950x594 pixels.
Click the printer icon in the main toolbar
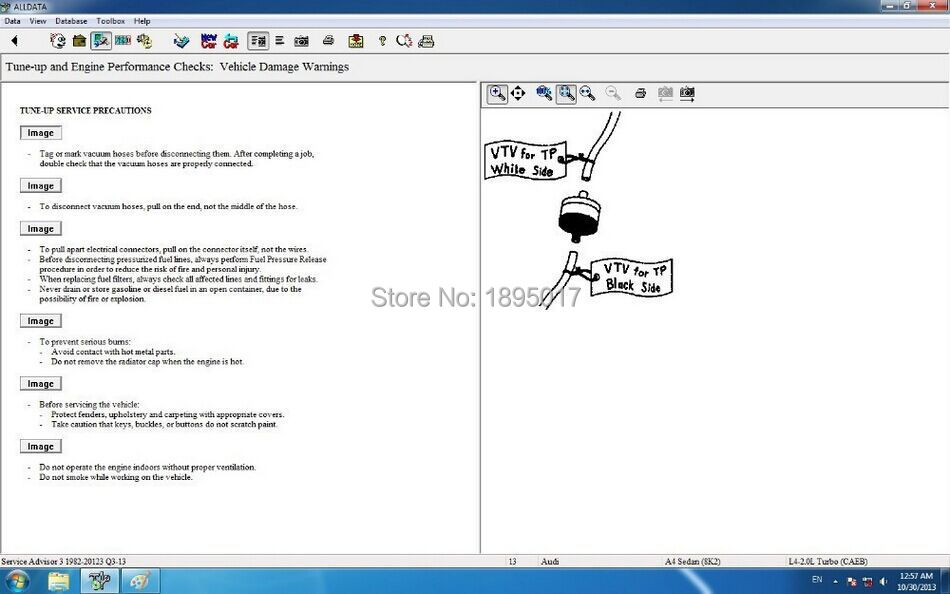[328, 41]
